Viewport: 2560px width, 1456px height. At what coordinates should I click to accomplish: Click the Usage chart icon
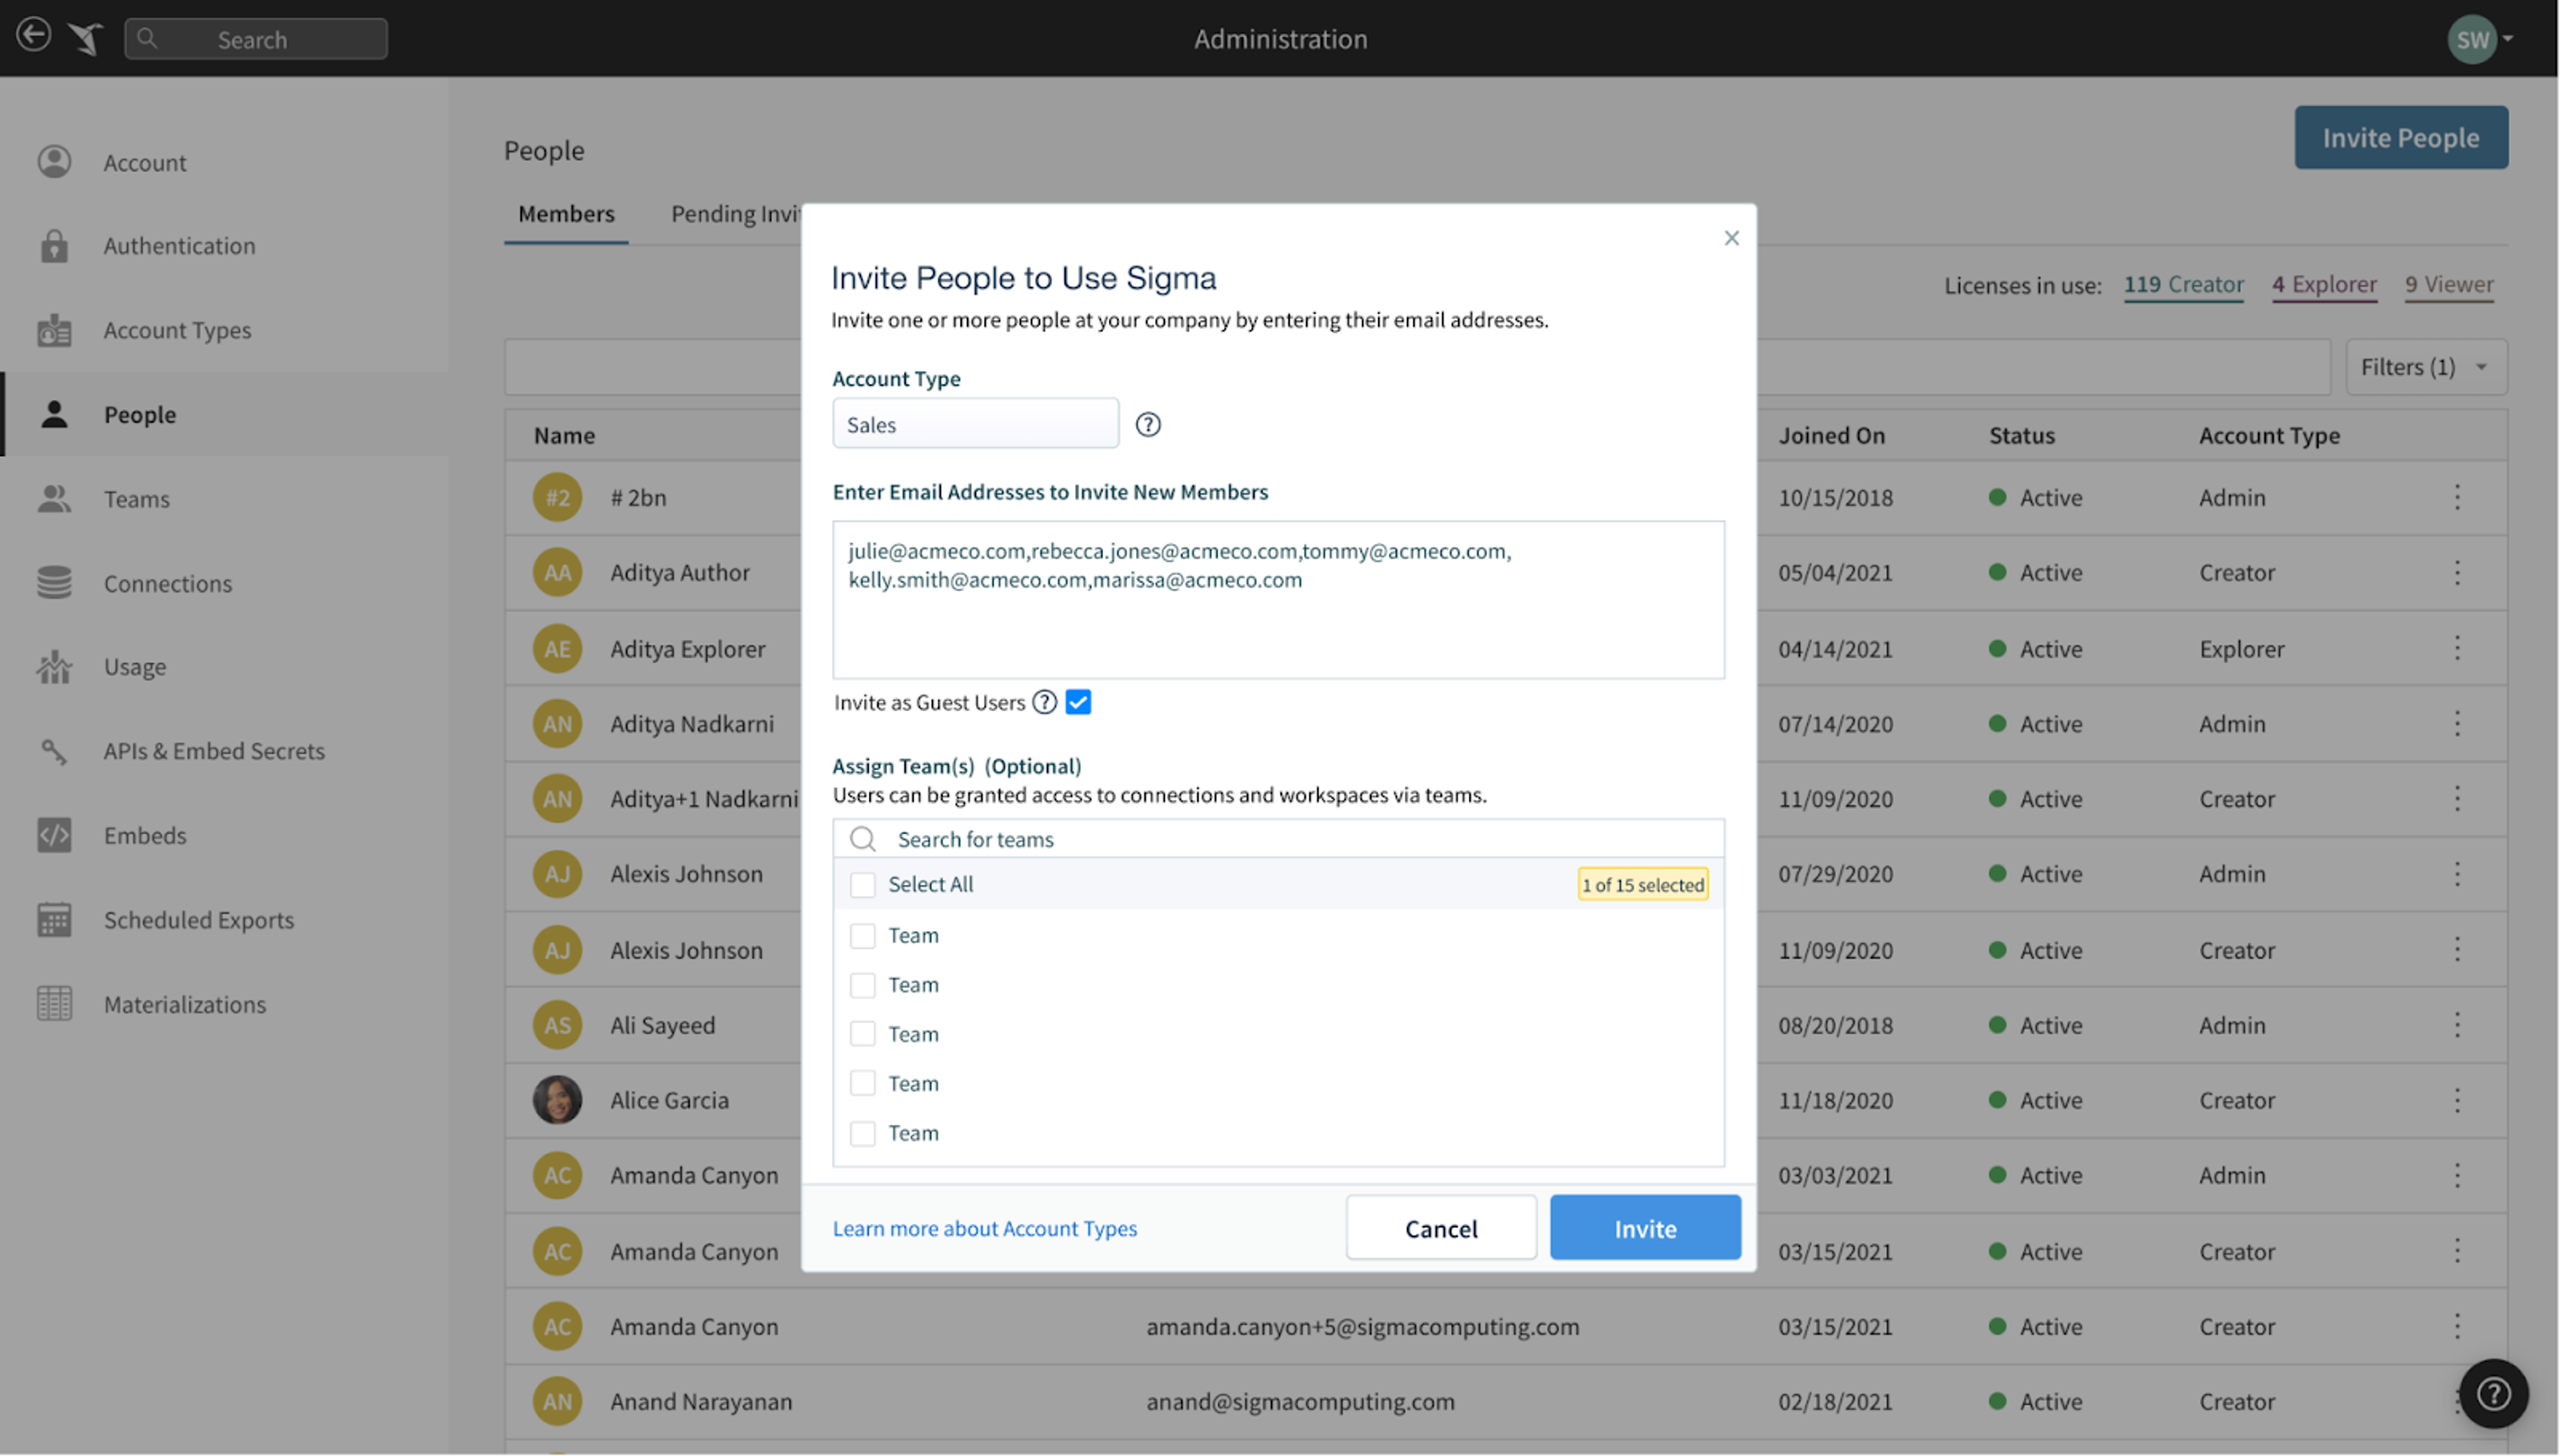[54, 667]
